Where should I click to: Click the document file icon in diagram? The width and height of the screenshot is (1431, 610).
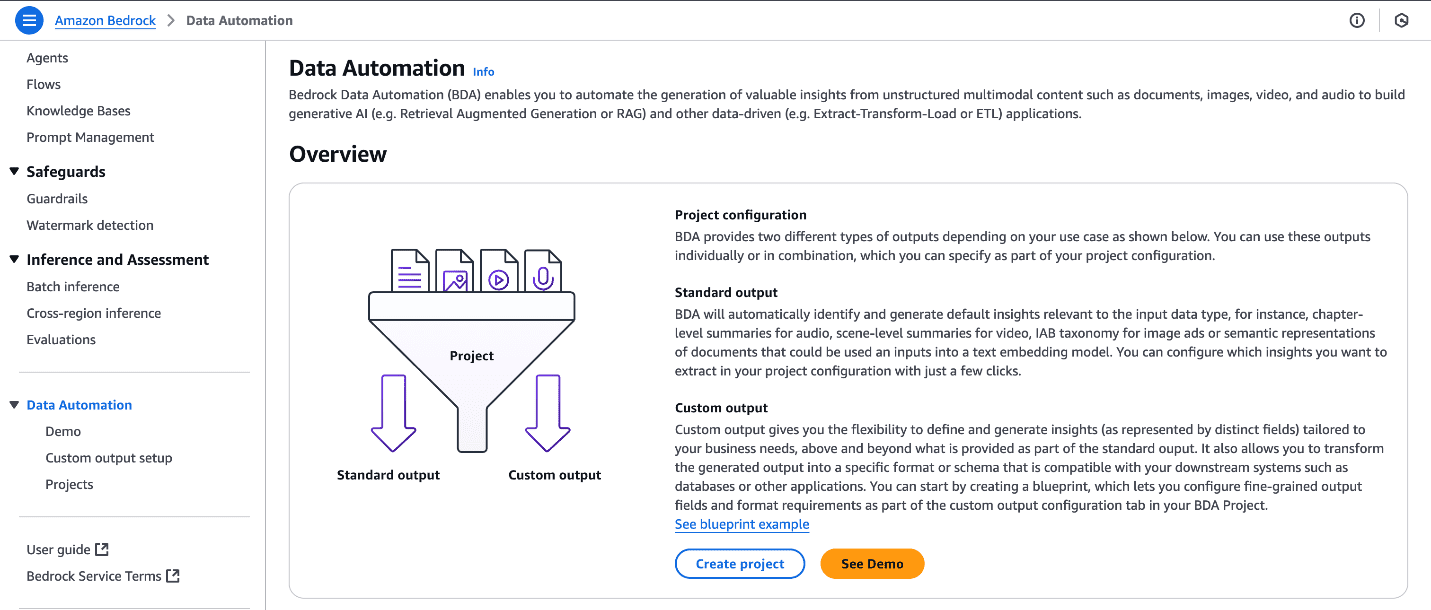point(409,271)
